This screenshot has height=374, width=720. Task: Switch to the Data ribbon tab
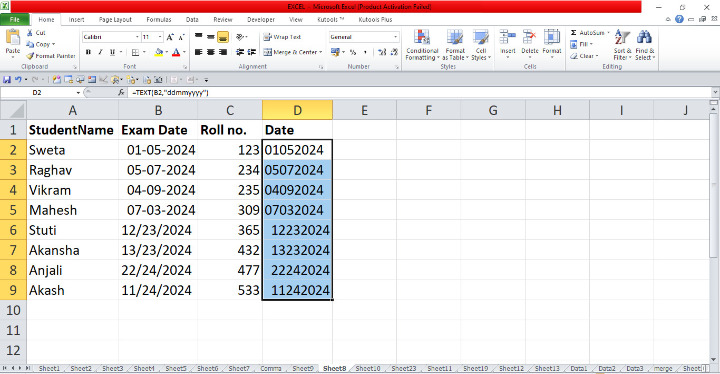192,19
